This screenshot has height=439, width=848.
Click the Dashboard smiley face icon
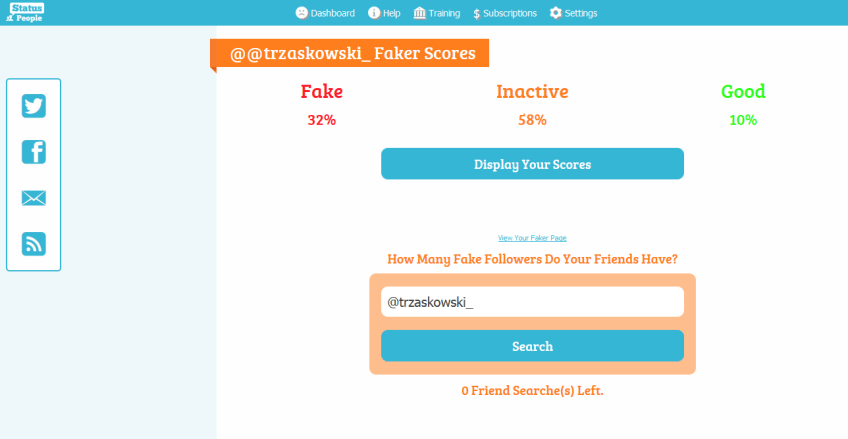coord(301,13)
